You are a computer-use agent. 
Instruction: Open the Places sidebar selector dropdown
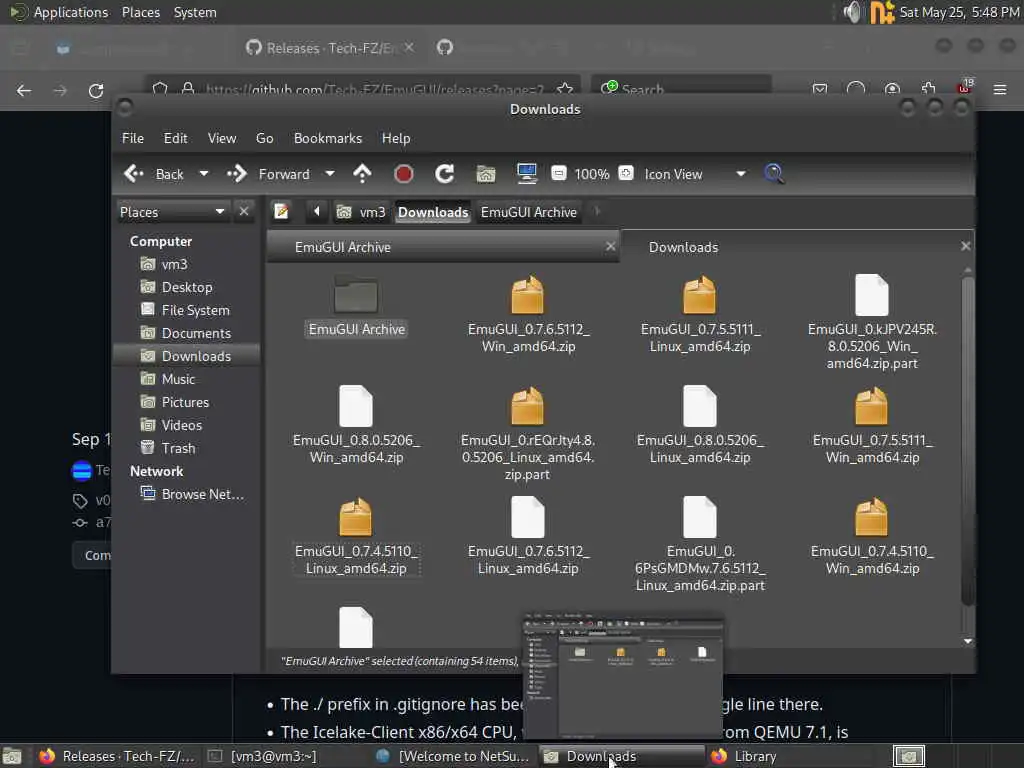[x=172, y=212]
